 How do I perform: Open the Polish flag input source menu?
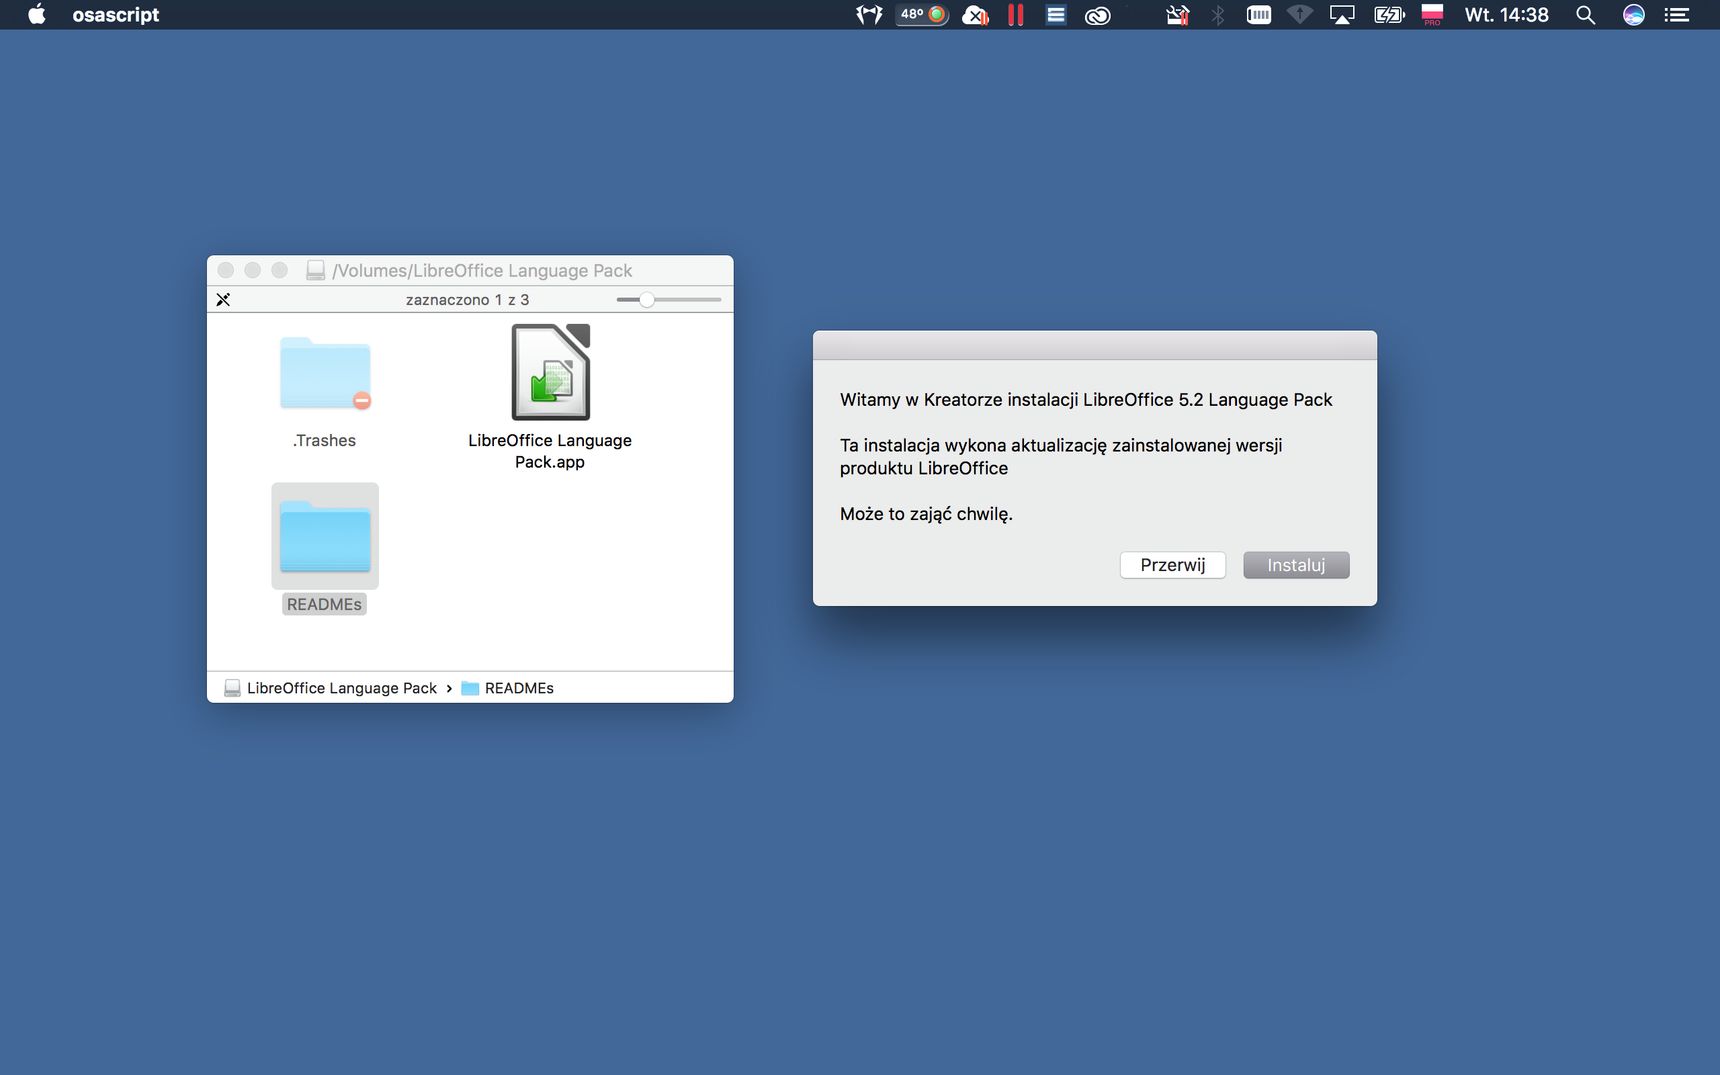pos(1432,14)
